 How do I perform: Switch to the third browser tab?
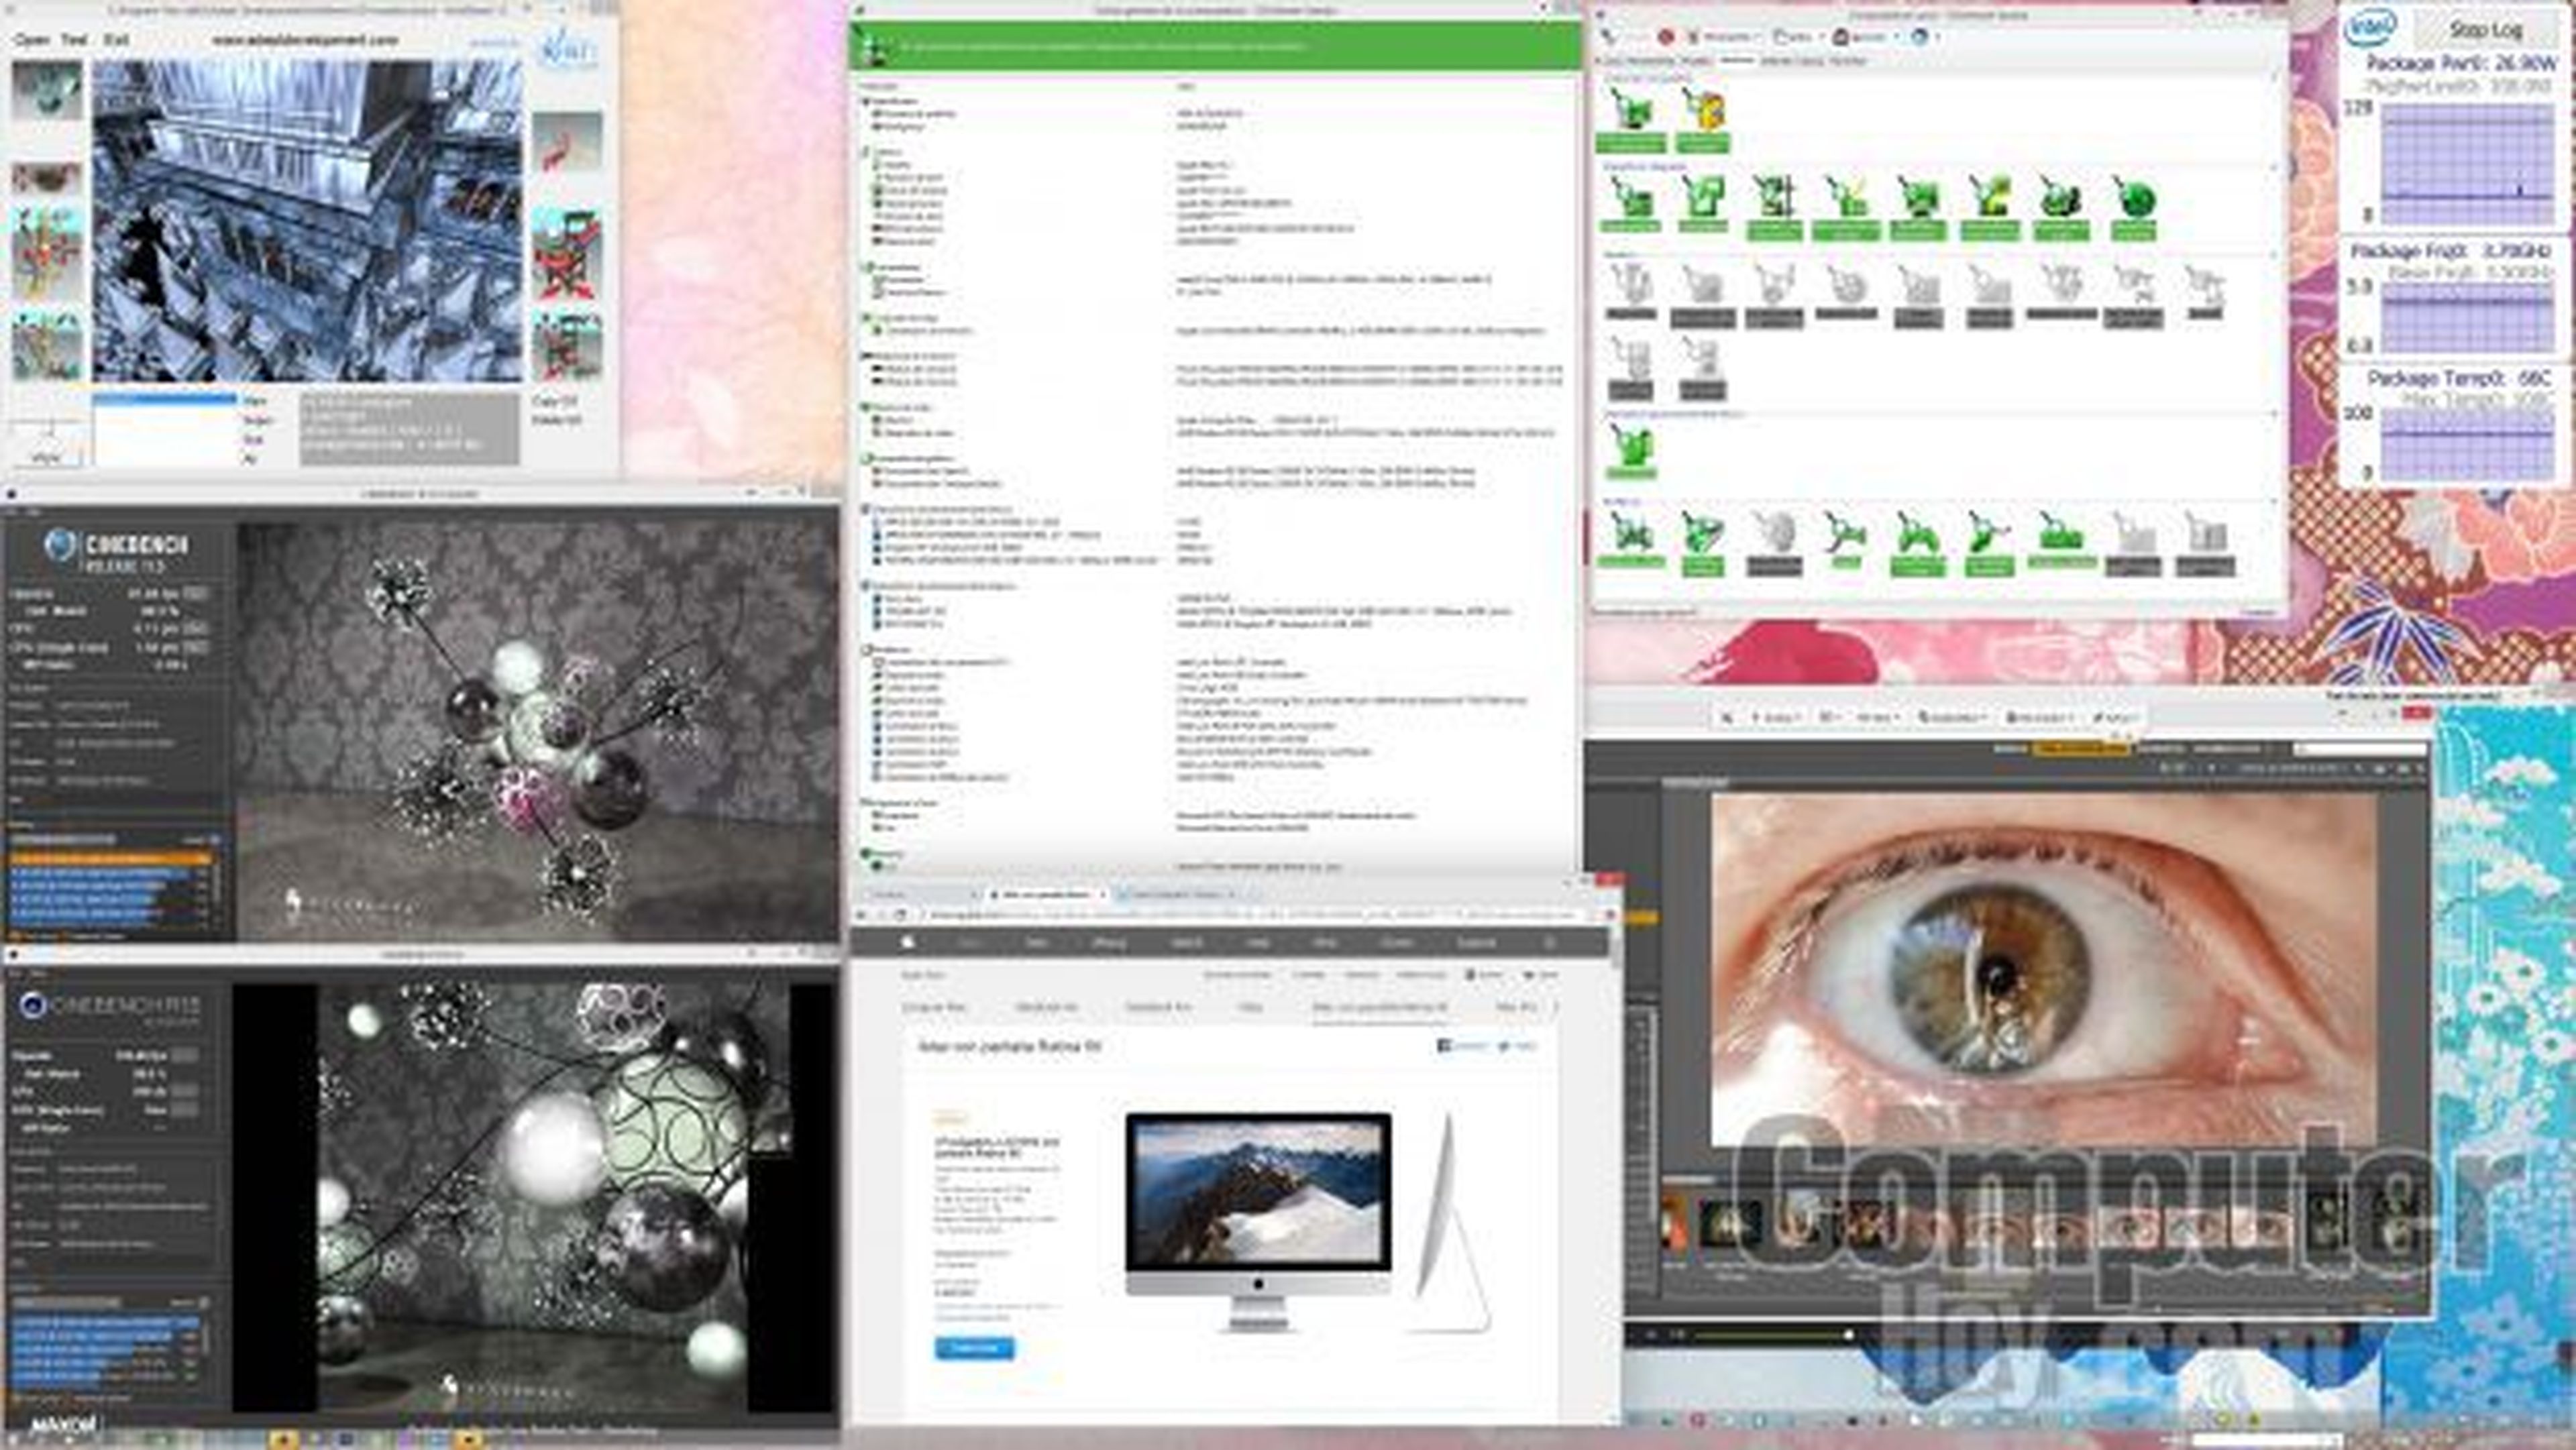[x=1180, y=894]
